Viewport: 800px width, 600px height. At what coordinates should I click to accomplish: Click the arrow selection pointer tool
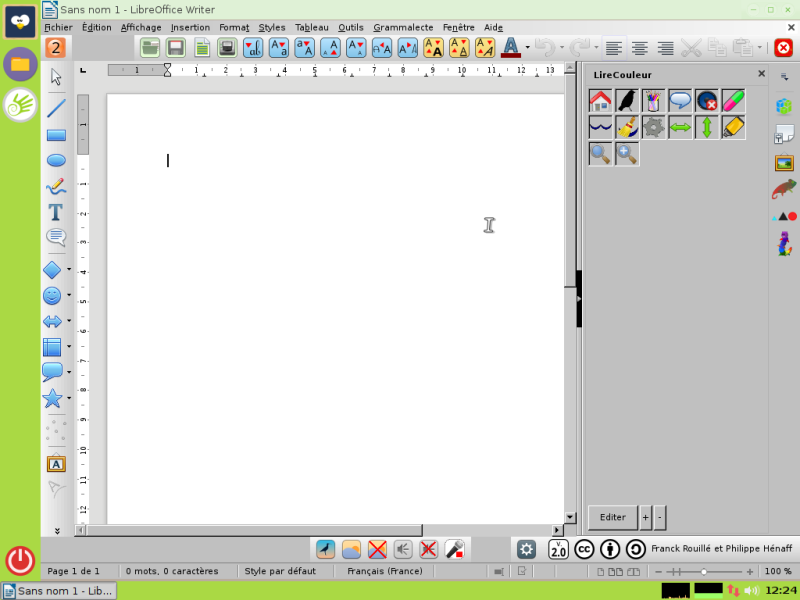pyautogui.click(x=56, y=77)
